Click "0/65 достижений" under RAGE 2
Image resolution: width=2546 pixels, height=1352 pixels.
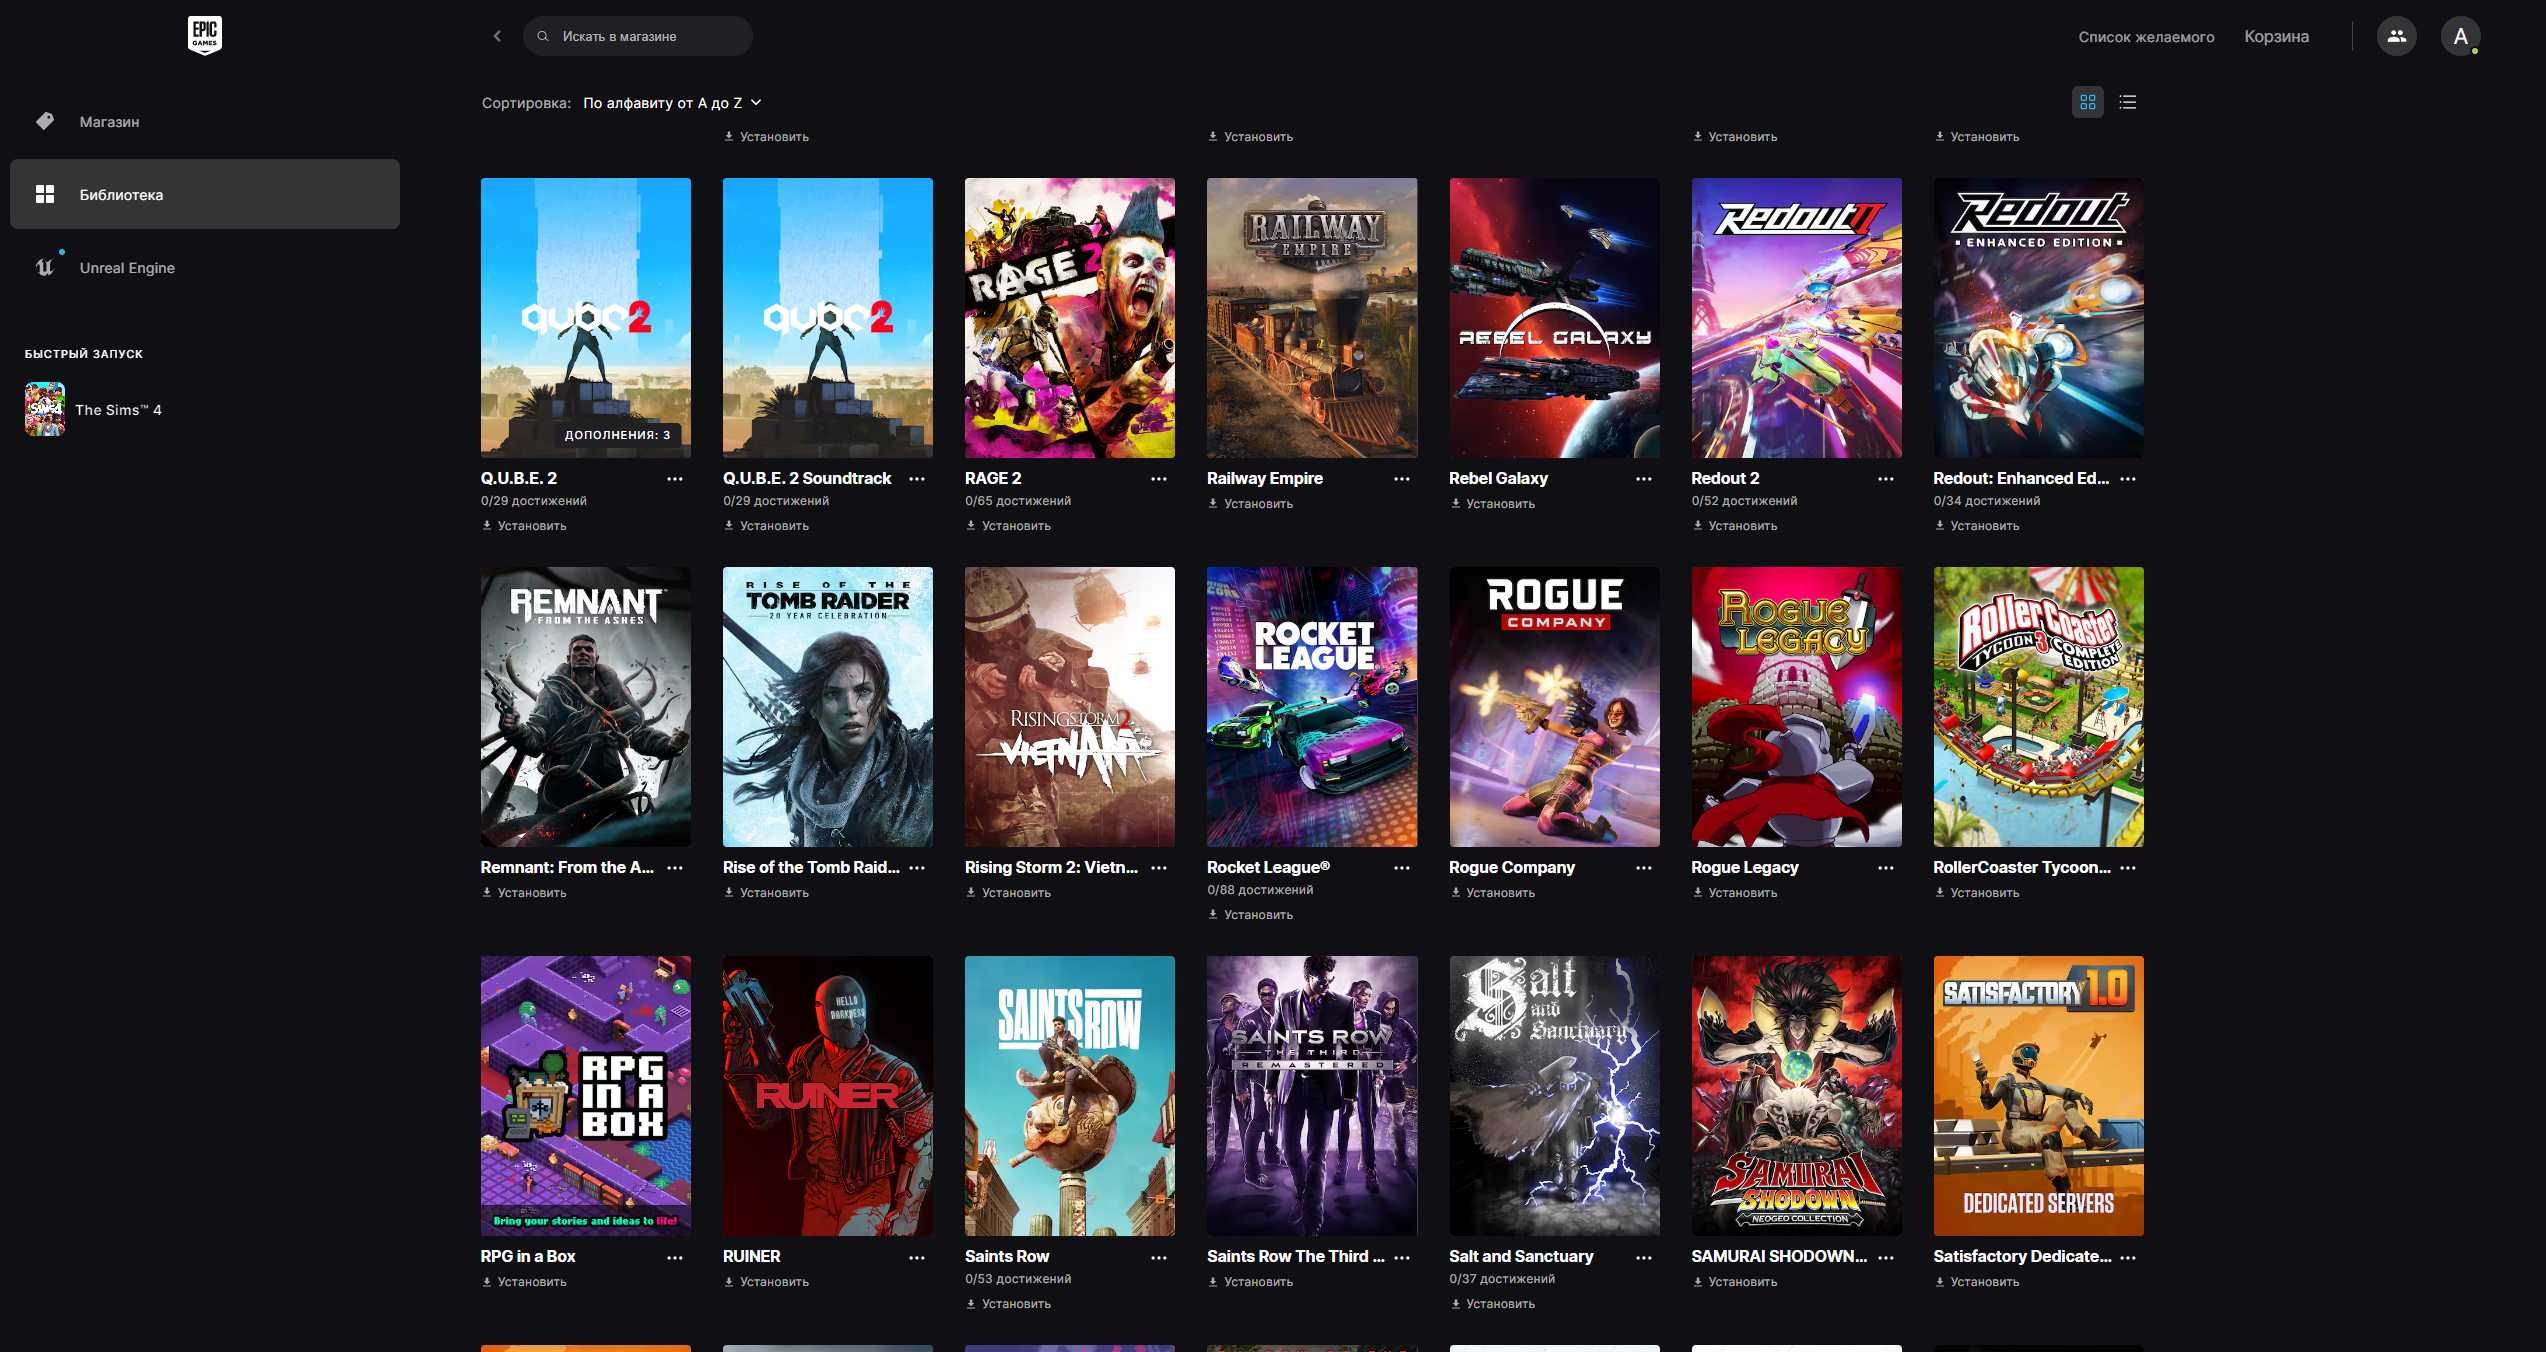pyautogui.click(x=1018, y=501)
